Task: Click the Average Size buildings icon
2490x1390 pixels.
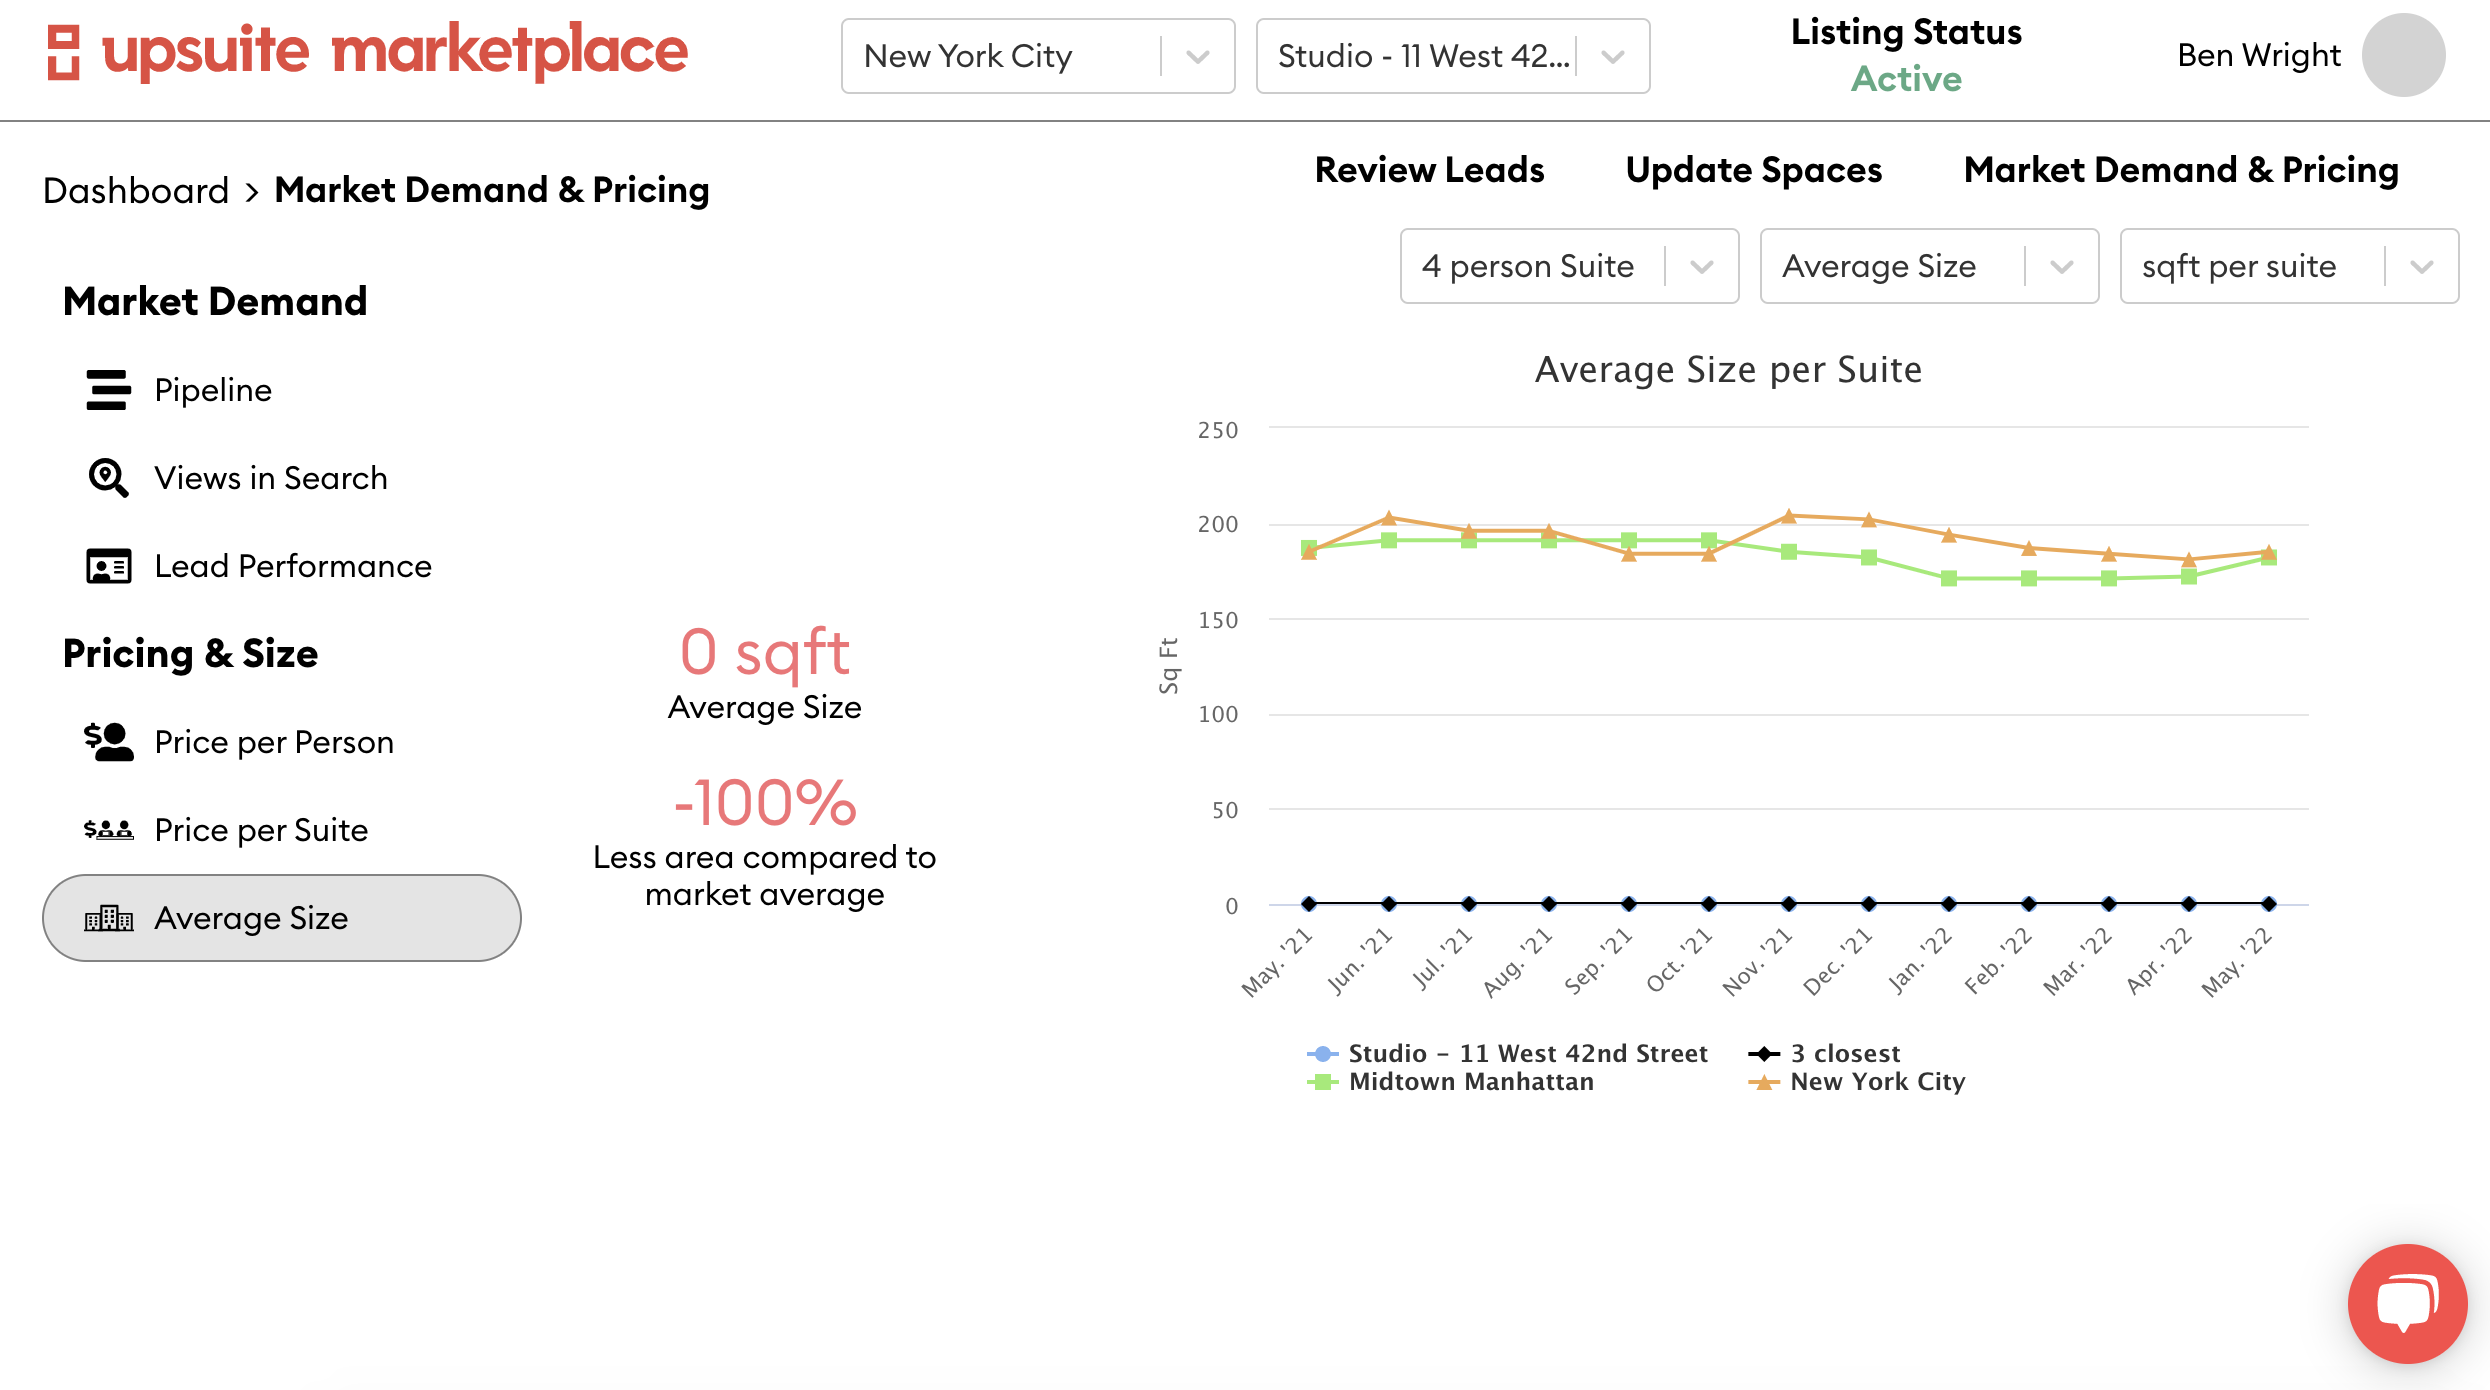Action: 108,918
